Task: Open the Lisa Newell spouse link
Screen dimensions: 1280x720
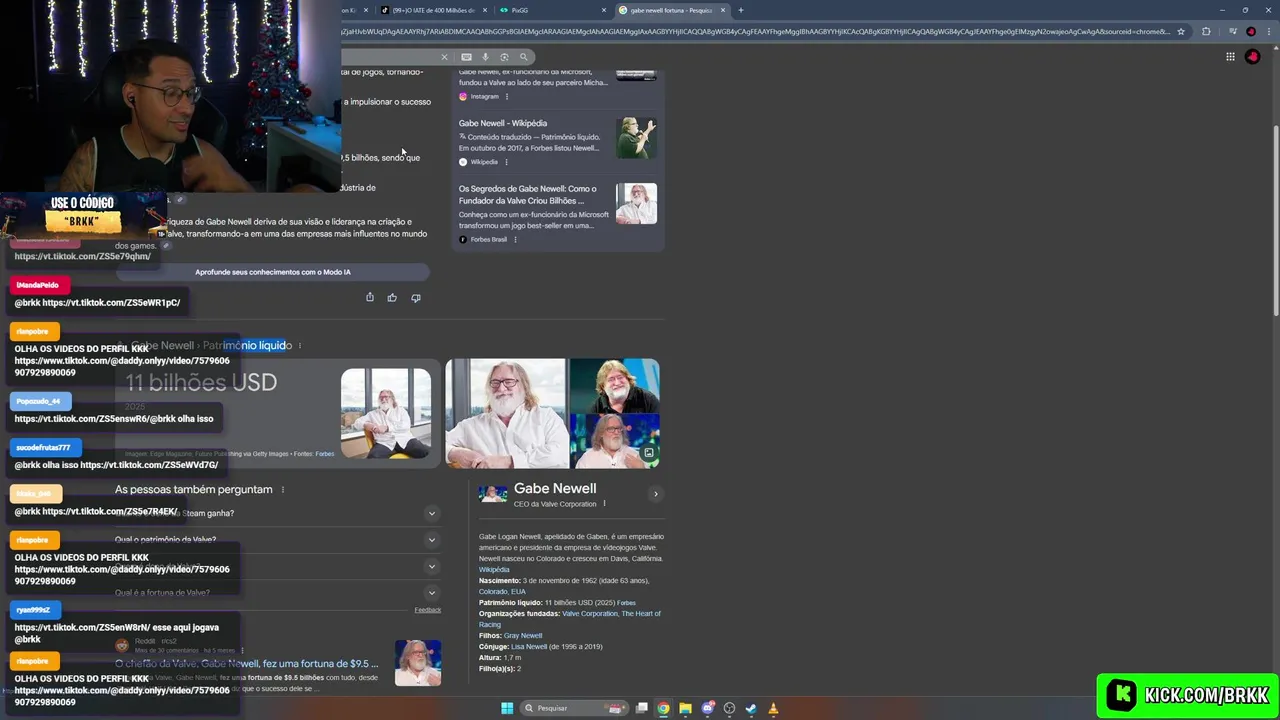Action: (529, 647)
